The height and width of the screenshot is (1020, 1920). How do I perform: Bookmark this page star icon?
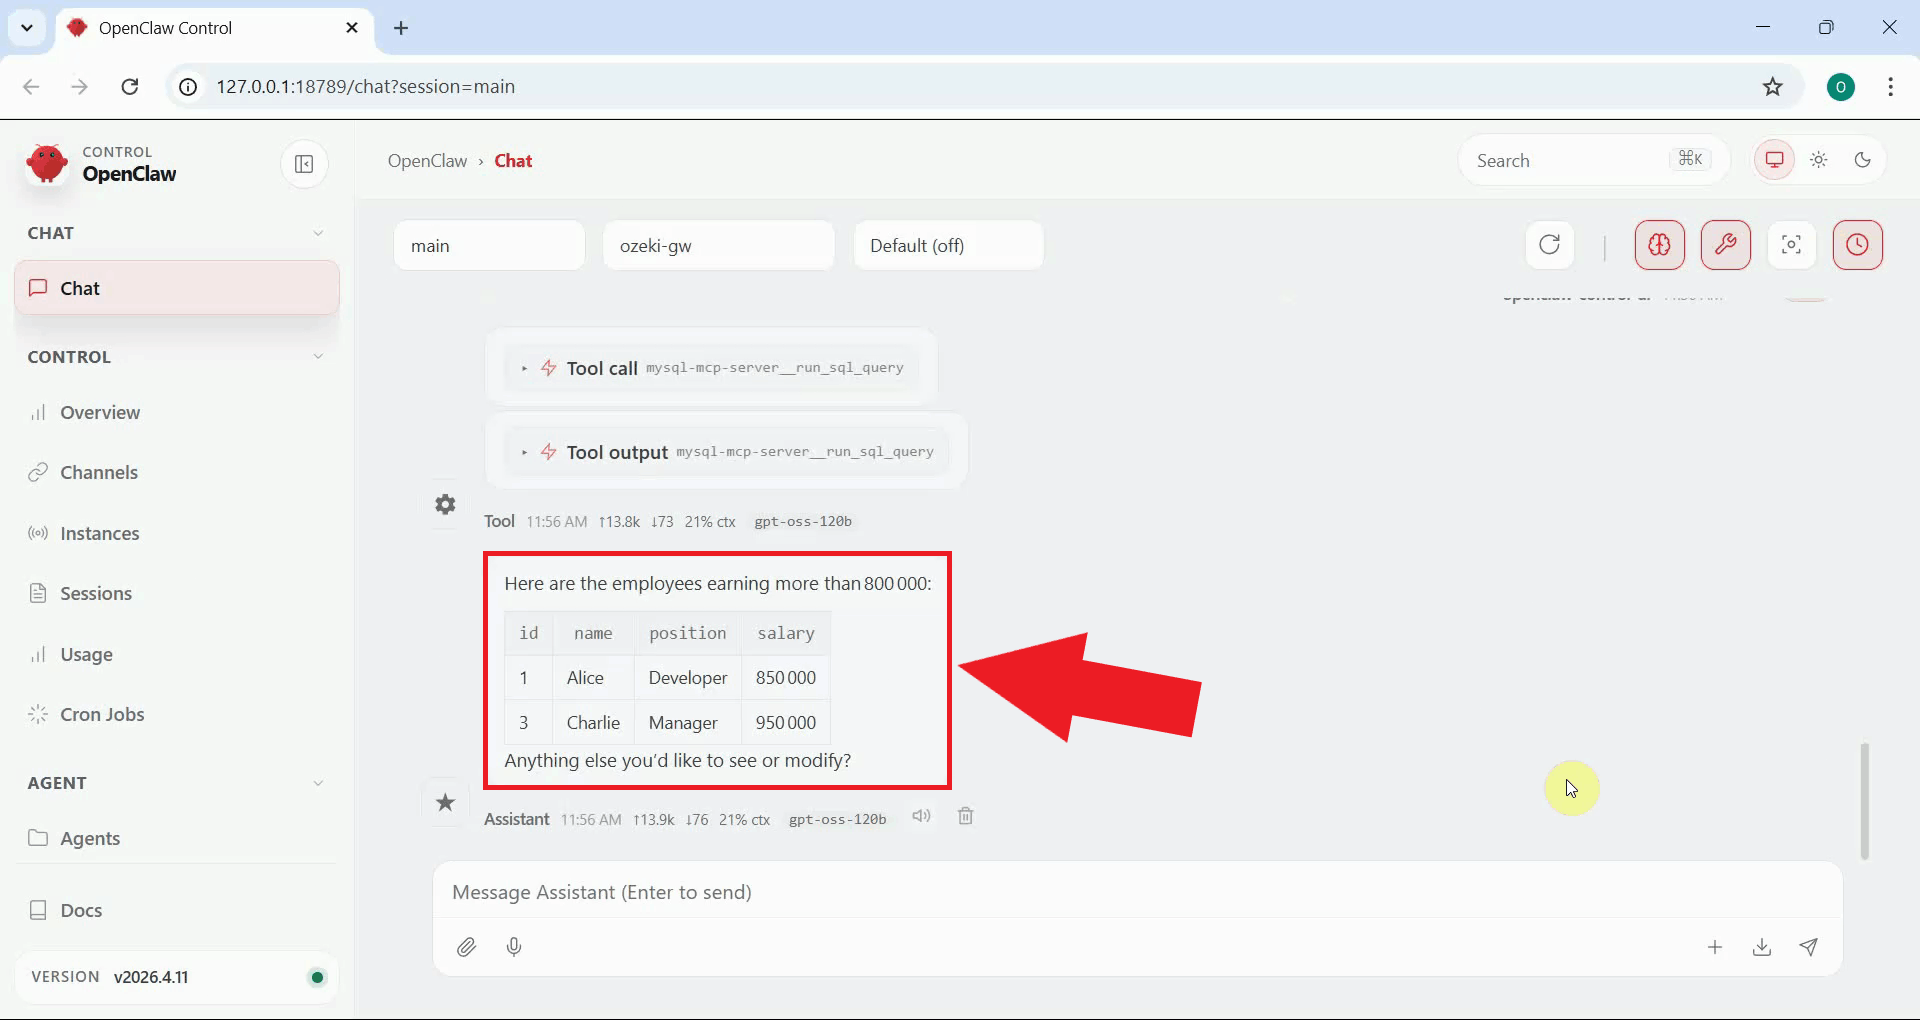(x=1773, y=86)
